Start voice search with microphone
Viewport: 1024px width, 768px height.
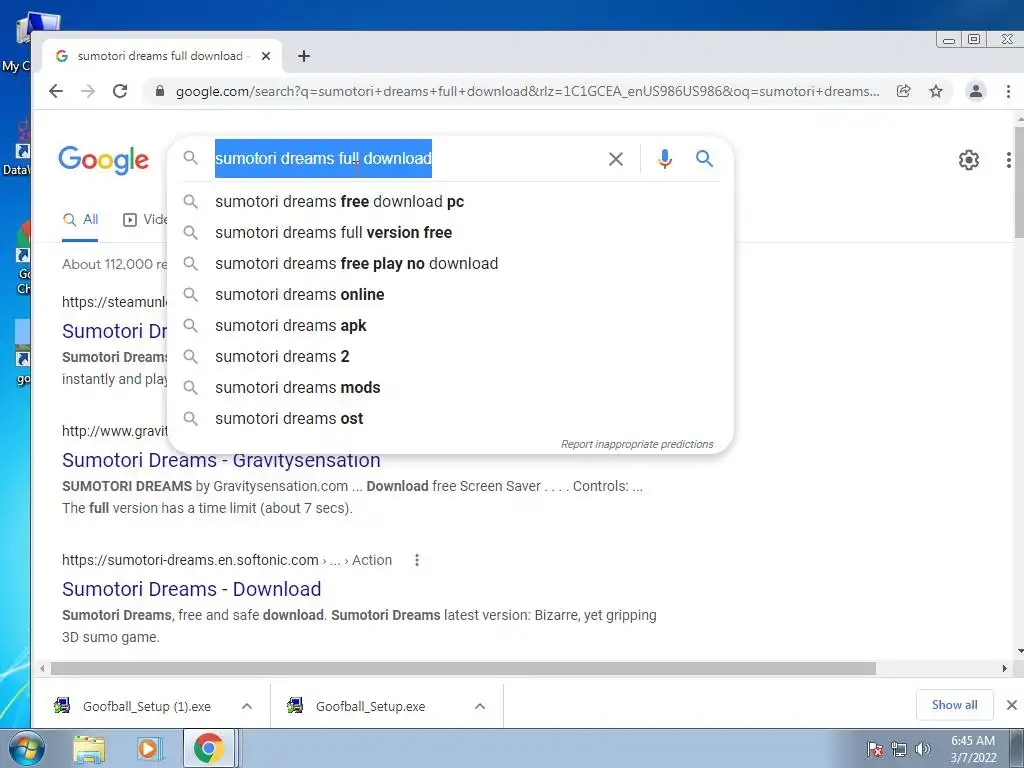(x=665, y=159)
